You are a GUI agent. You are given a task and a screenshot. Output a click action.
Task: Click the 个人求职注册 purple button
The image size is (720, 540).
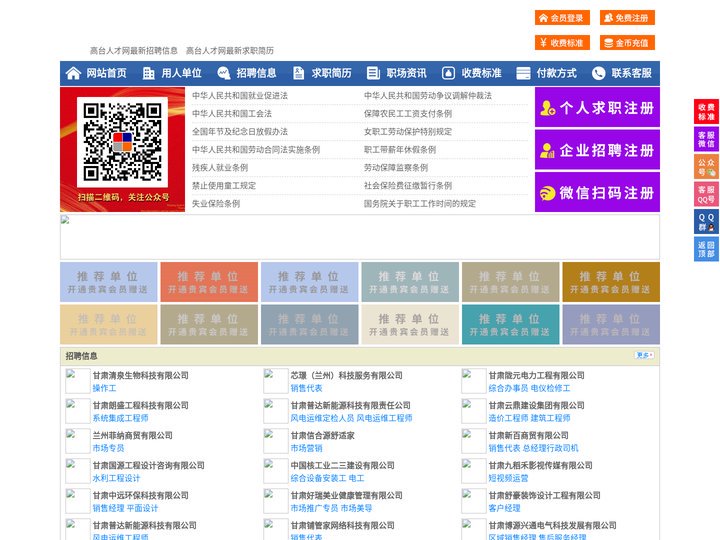click(x=597, y=107)
